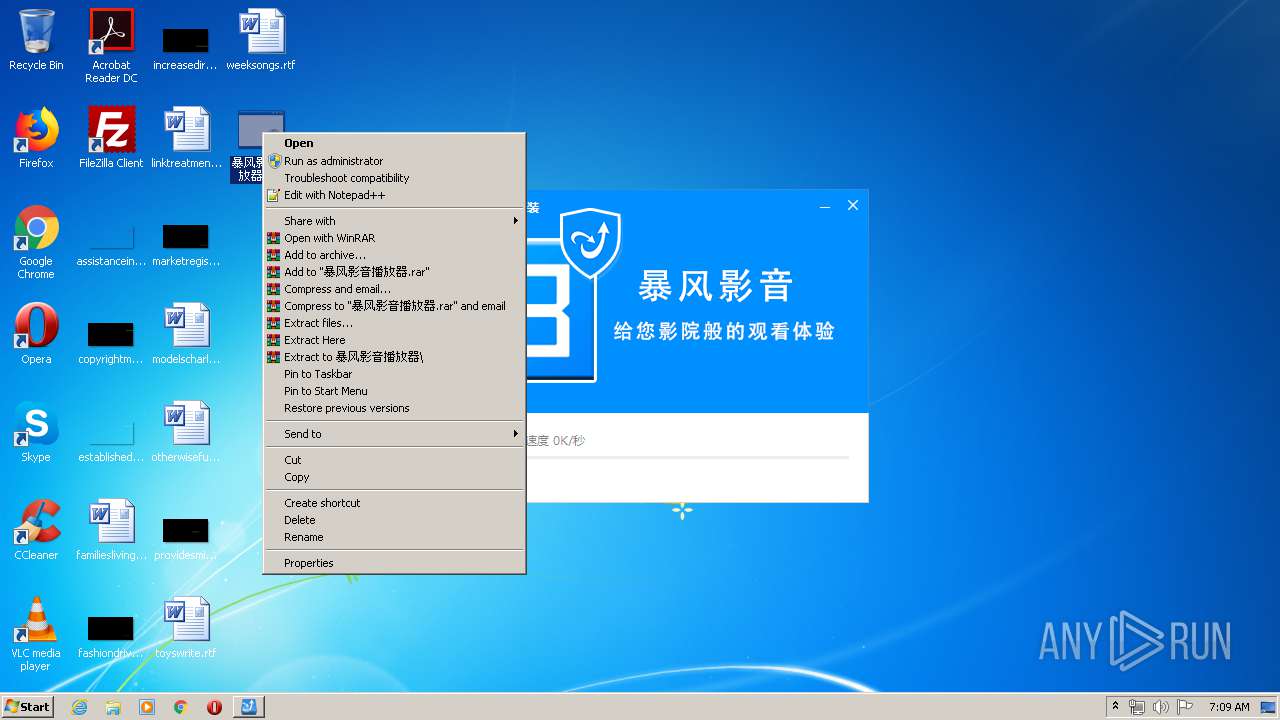Open established desktop file

click(x=111, y=438)
